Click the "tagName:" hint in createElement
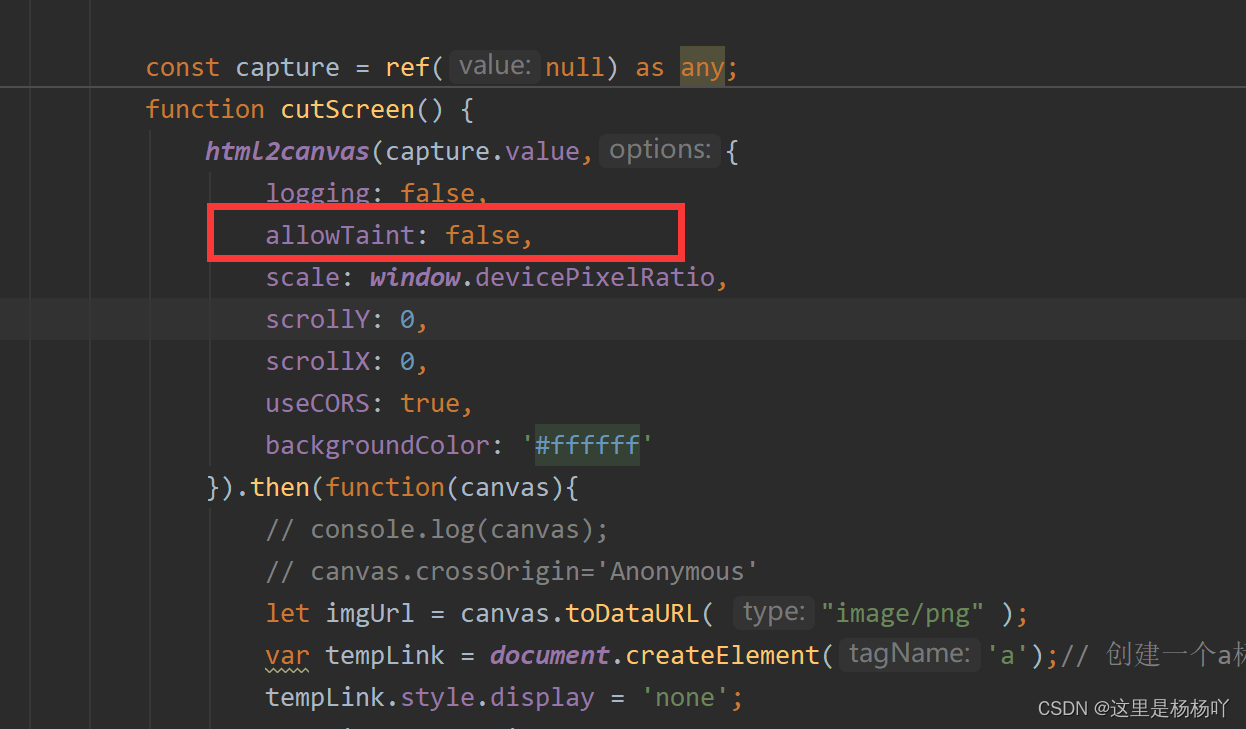The image size is (1246, 729). click(x=908, y=653)
